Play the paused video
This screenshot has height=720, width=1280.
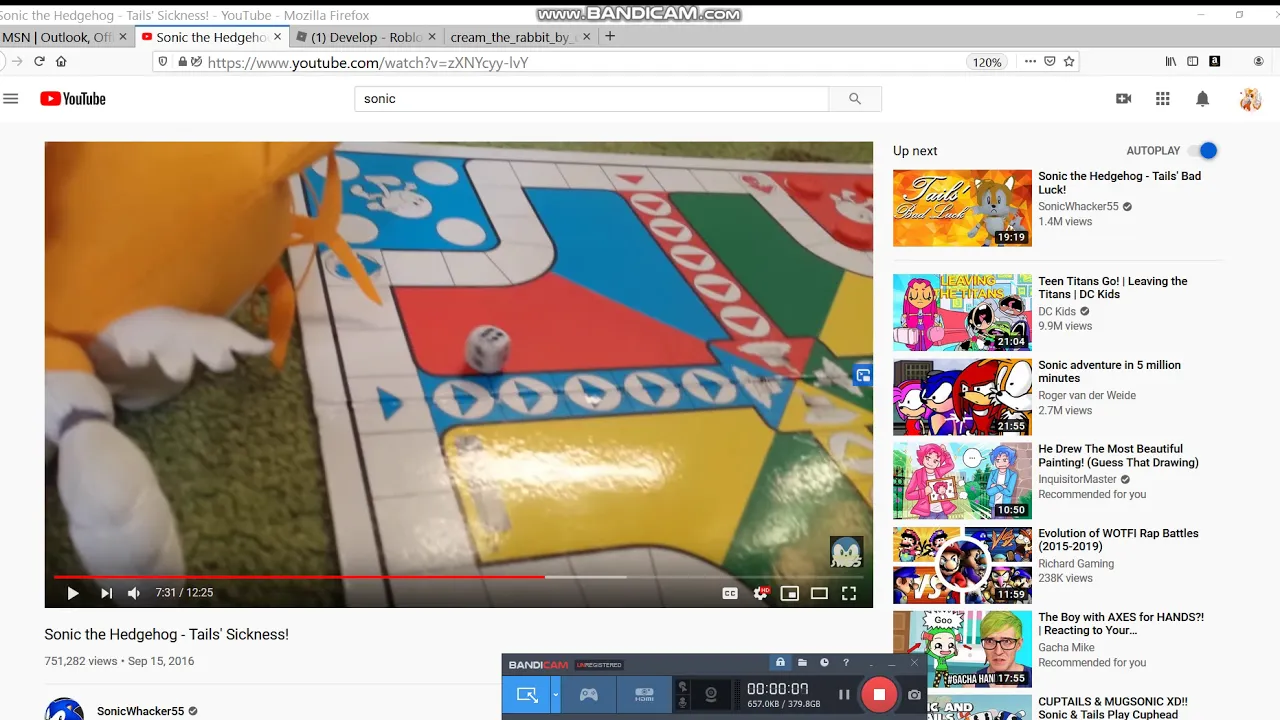click(x=72, y=593)
